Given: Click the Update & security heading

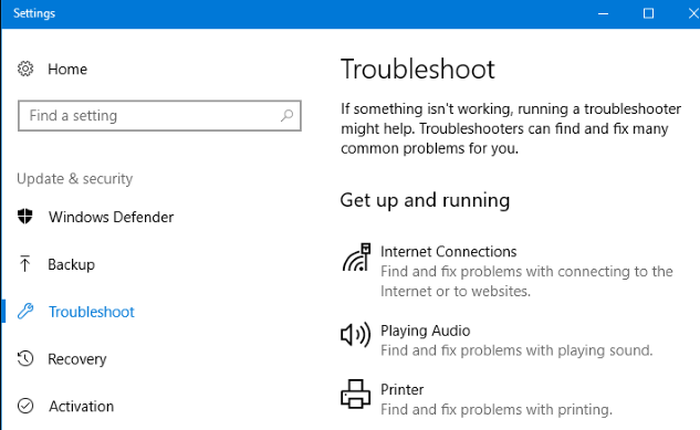Looking at the screenshot, I should [75, 179].
